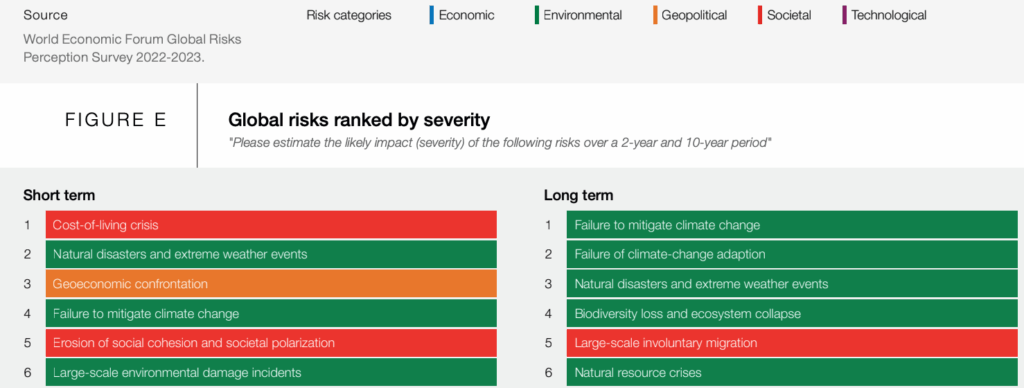1024x388 pixels.
Task: Click the 'Risk categories' label
Action: pos(349,16)
